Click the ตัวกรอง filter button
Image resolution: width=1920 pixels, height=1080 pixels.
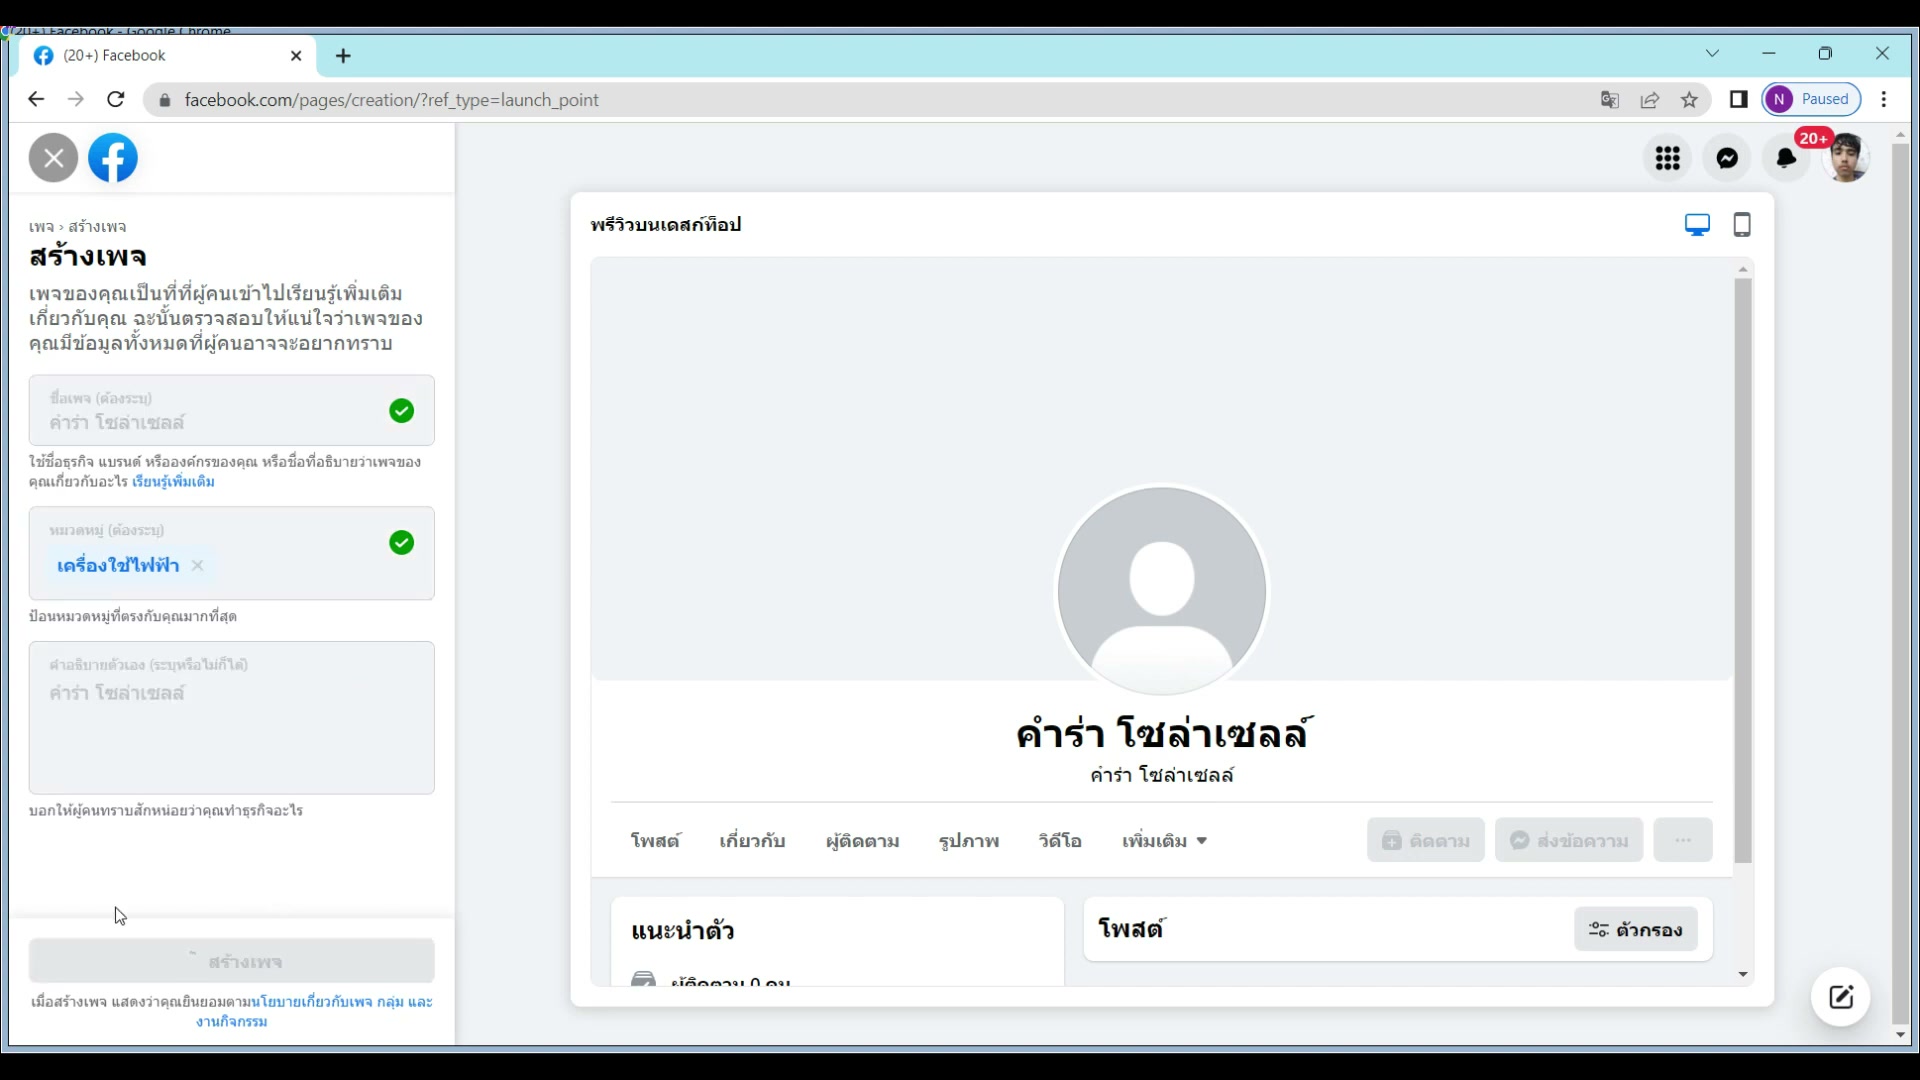pos(1635,930)
